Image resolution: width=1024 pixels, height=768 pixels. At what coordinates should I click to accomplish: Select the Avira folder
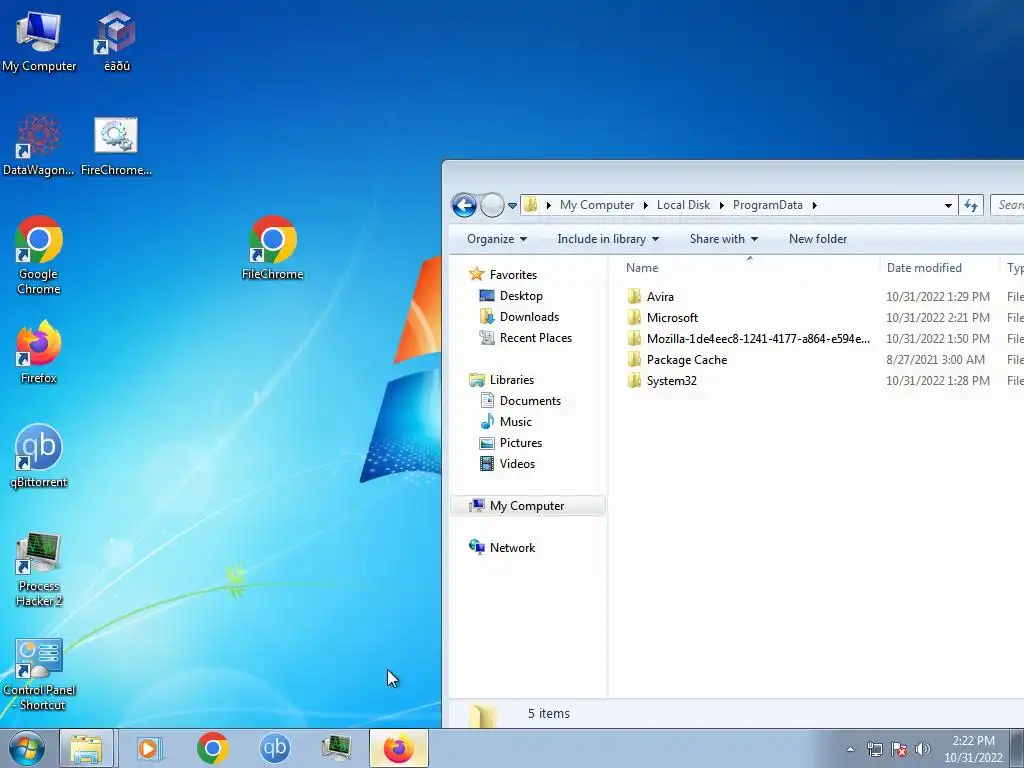tap(660, 296)
